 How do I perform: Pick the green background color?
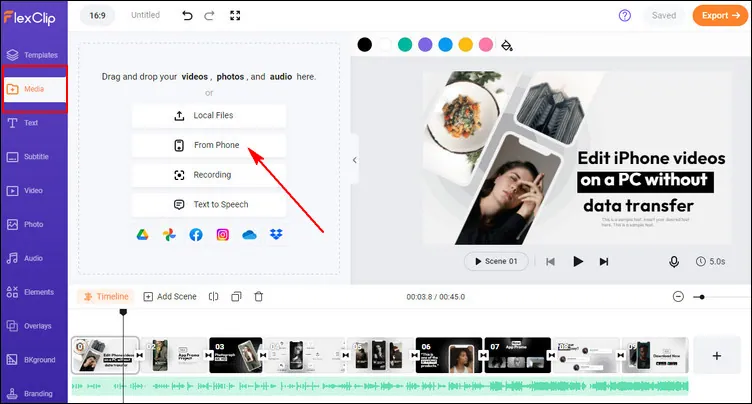(405, 45)
